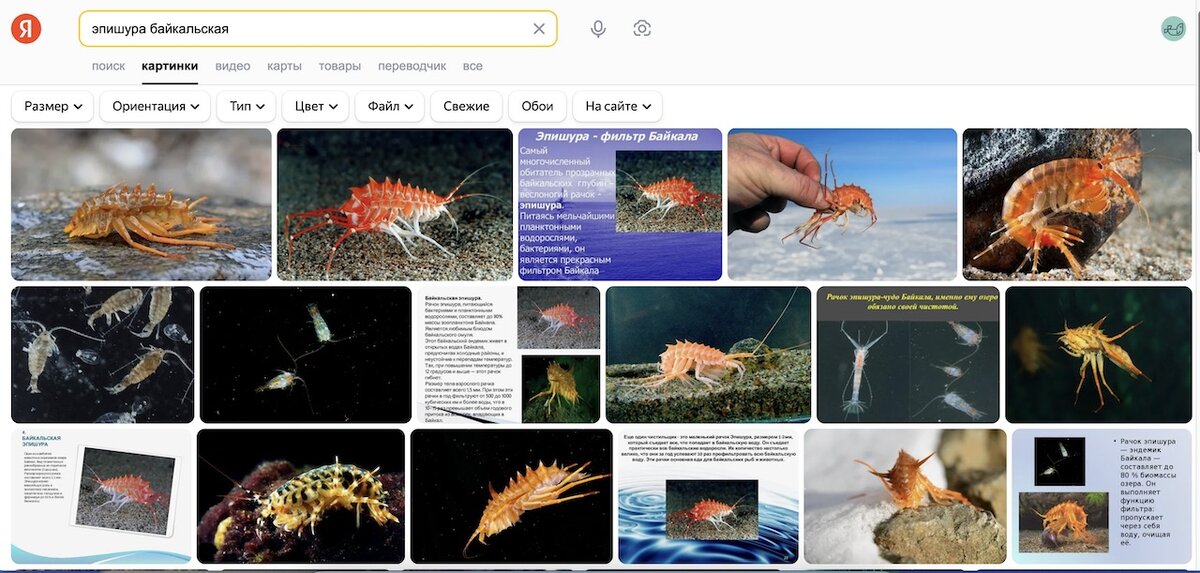Expand the На сайте filter dropdown
1200x573 pixels.
(617, 106)
